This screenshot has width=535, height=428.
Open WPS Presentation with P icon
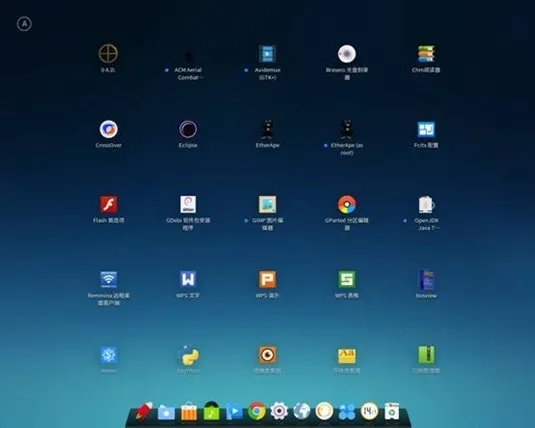tap(268, 280)
